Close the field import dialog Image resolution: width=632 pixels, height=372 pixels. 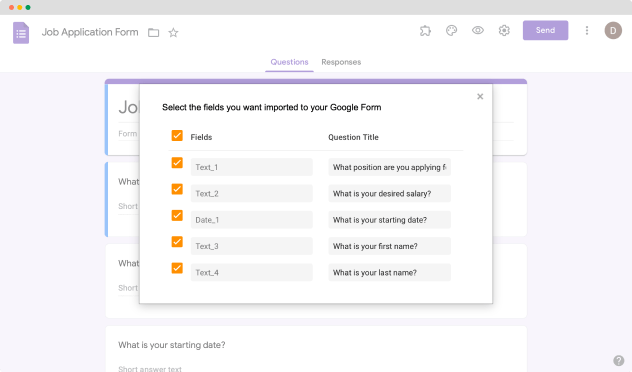(480, 96)
